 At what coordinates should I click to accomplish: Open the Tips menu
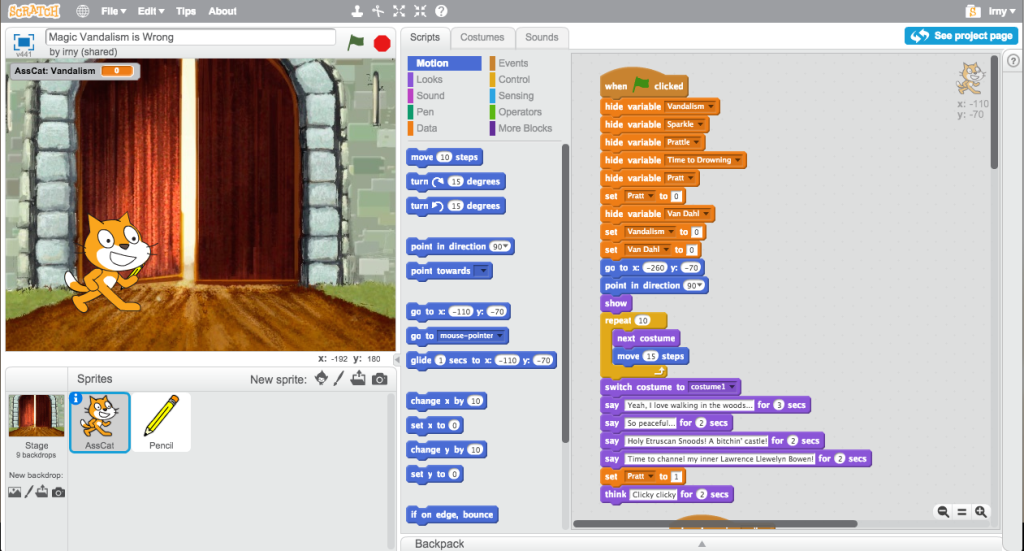[x=186, y=11]
